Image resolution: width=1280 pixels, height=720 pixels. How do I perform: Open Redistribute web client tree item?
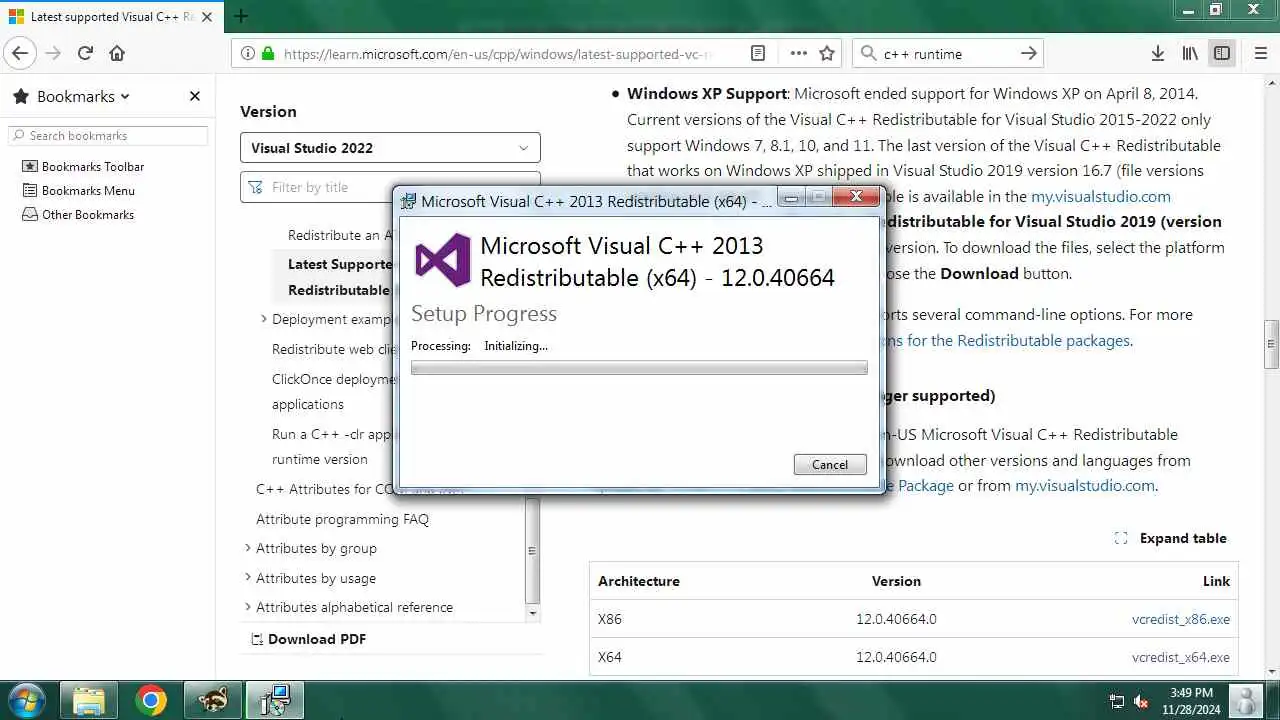(x=335, y=349)
